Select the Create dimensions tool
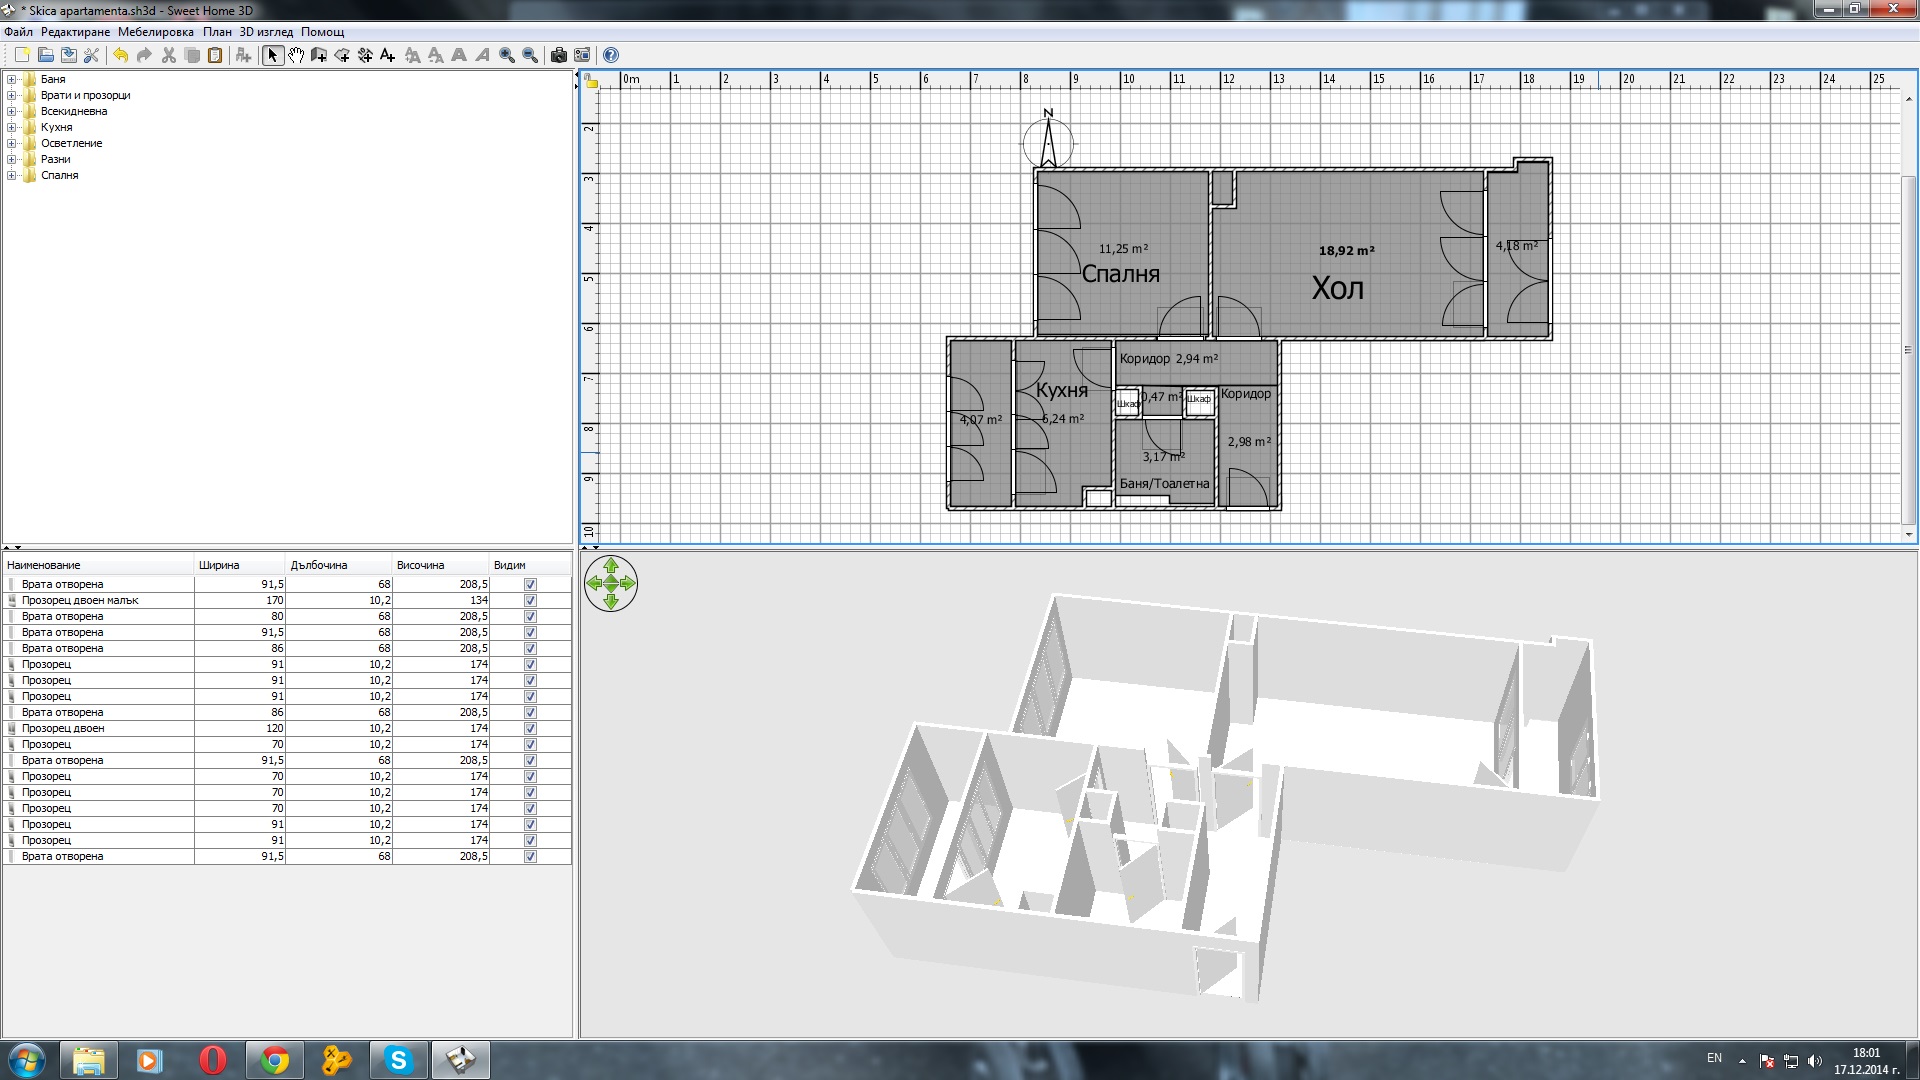The height and width of the screenshot is (1080, 1920). 365,55
